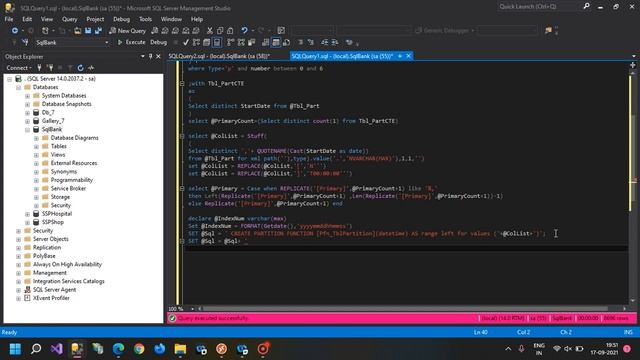Open the File menu
Screen dimensions: 640x360
(9, 19)
